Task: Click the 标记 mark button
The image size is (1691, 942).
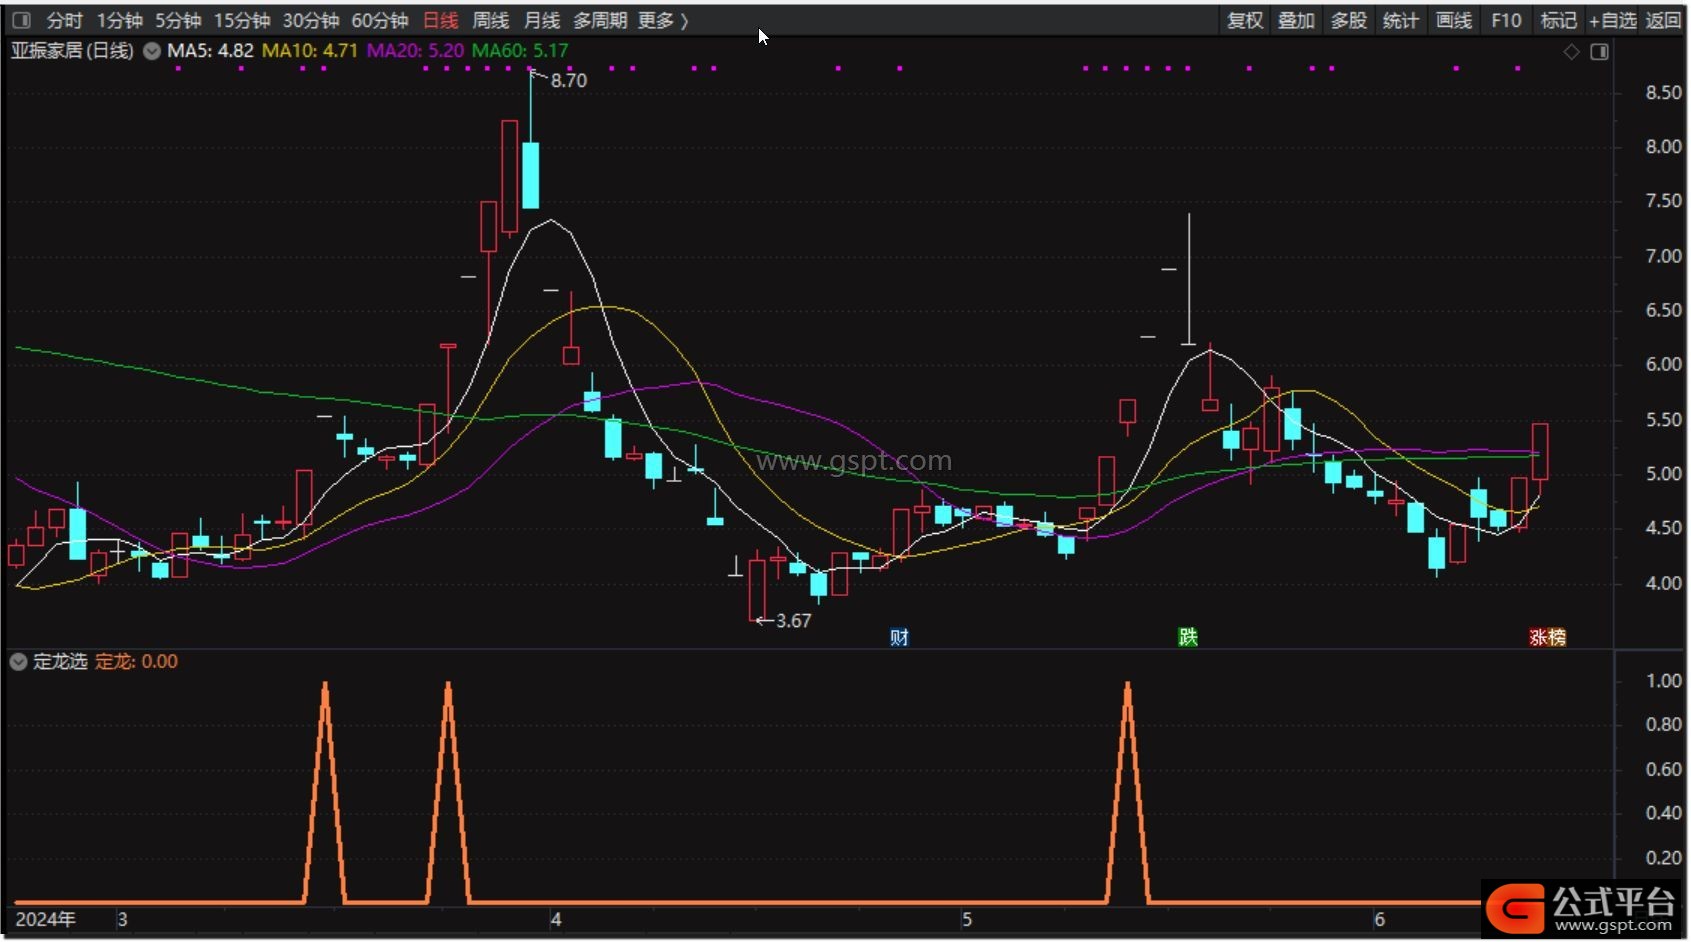Action: pyautogui.click(x=1558, y=20)
